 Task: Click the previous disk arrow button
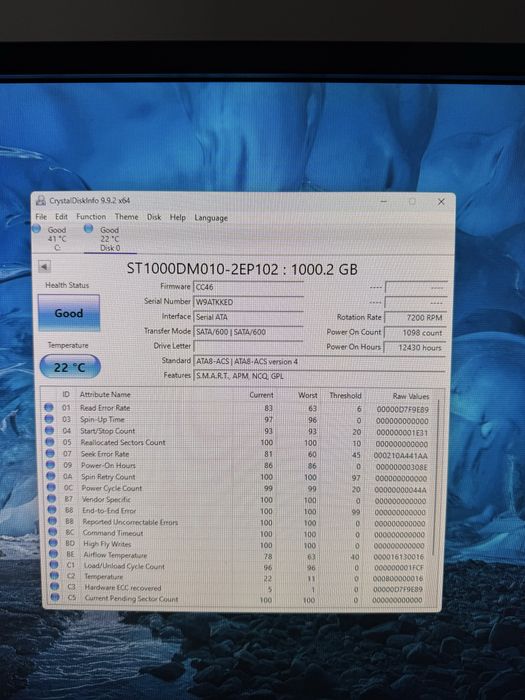(44, 267)
